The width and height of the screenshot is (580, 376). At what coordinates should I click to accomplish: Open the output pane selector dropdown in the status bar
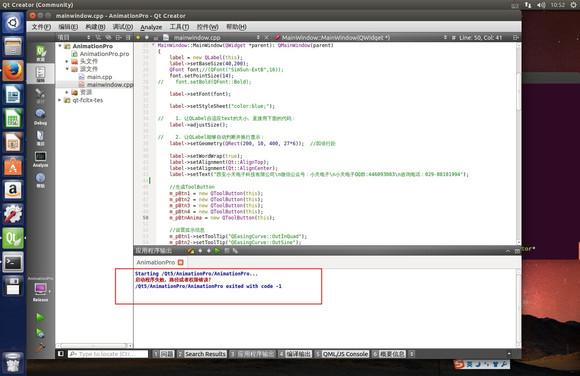tap(412, 354)
